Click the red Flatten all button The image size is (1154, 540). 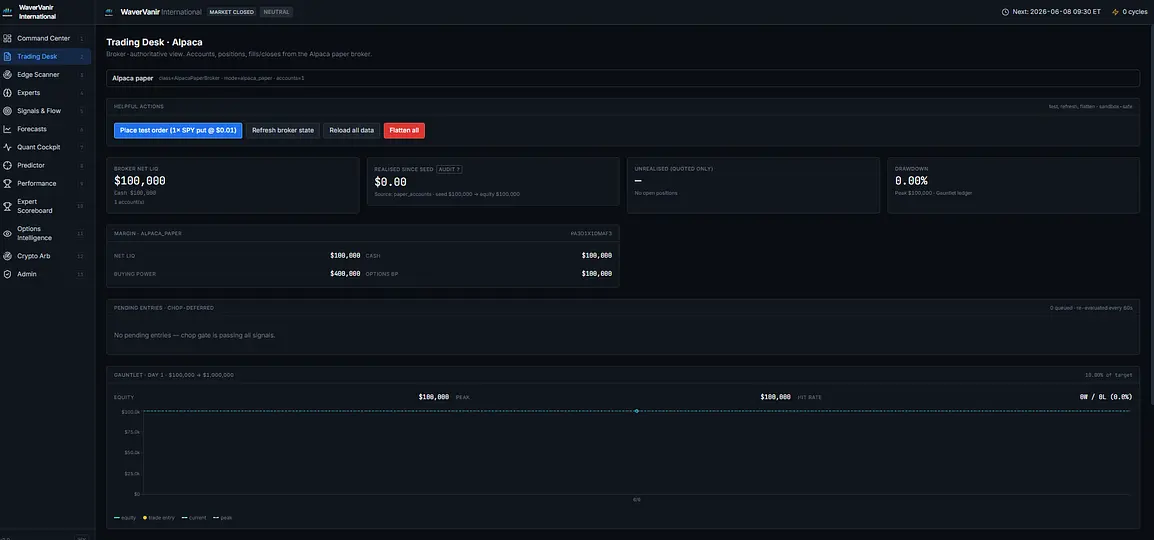pyautogui.click(x=404, y=130)
